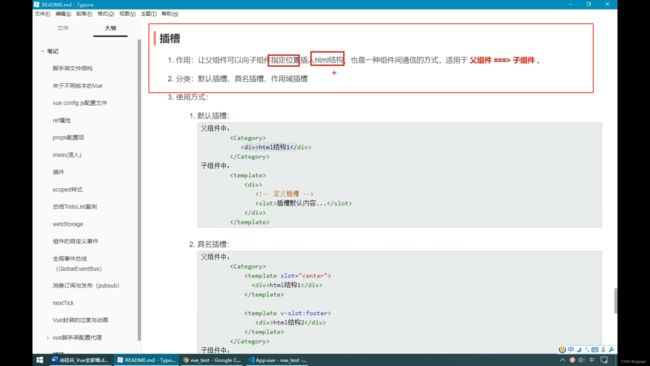Jump to scoped样式 in outline
Screen dimensions: 650x366
tap(67, 189)
